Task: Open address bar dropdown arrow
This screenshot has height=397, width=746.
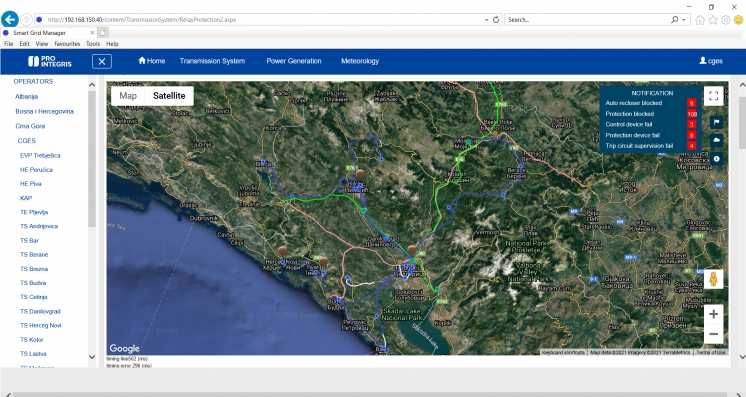Action: [486, 20]
